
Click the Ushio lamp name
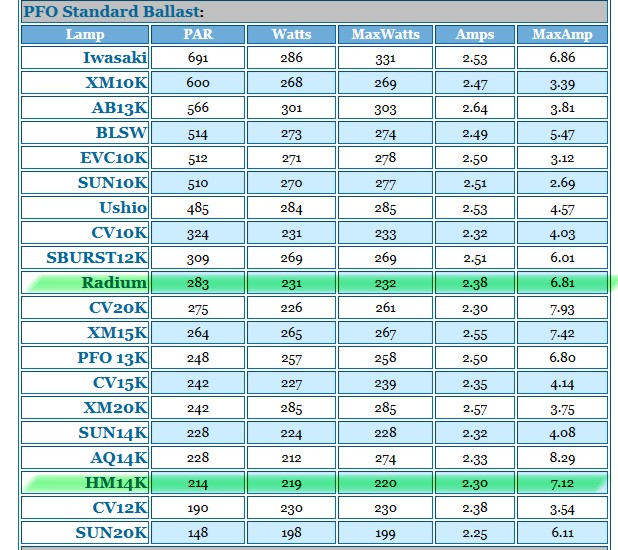[123, 208]
